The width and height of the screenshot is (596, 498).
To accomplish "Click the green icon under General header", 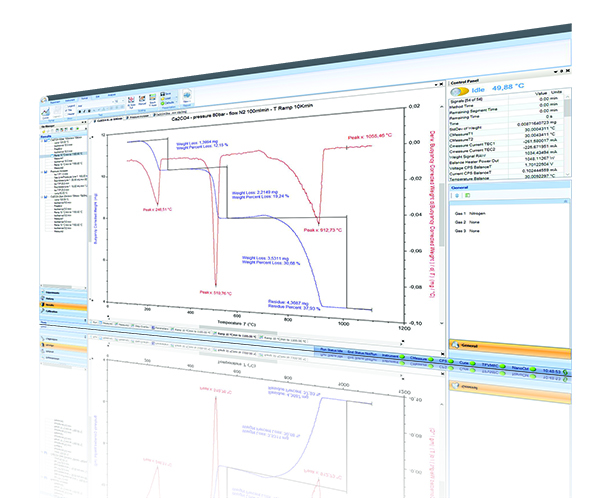I will click(468, 195).
